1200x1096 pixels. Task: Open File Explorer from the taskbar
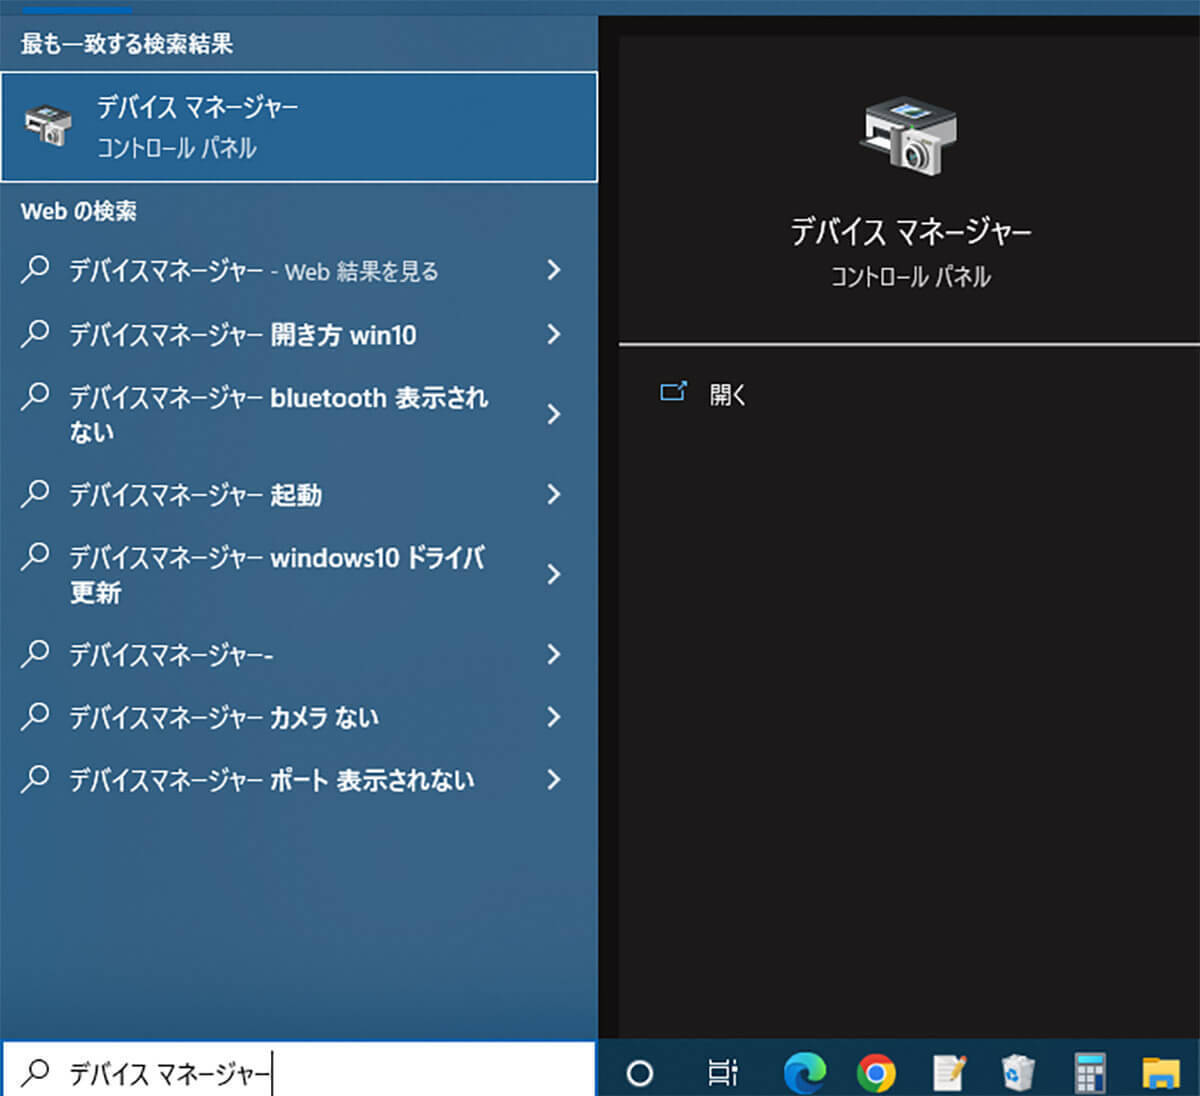(1161, 1073)
